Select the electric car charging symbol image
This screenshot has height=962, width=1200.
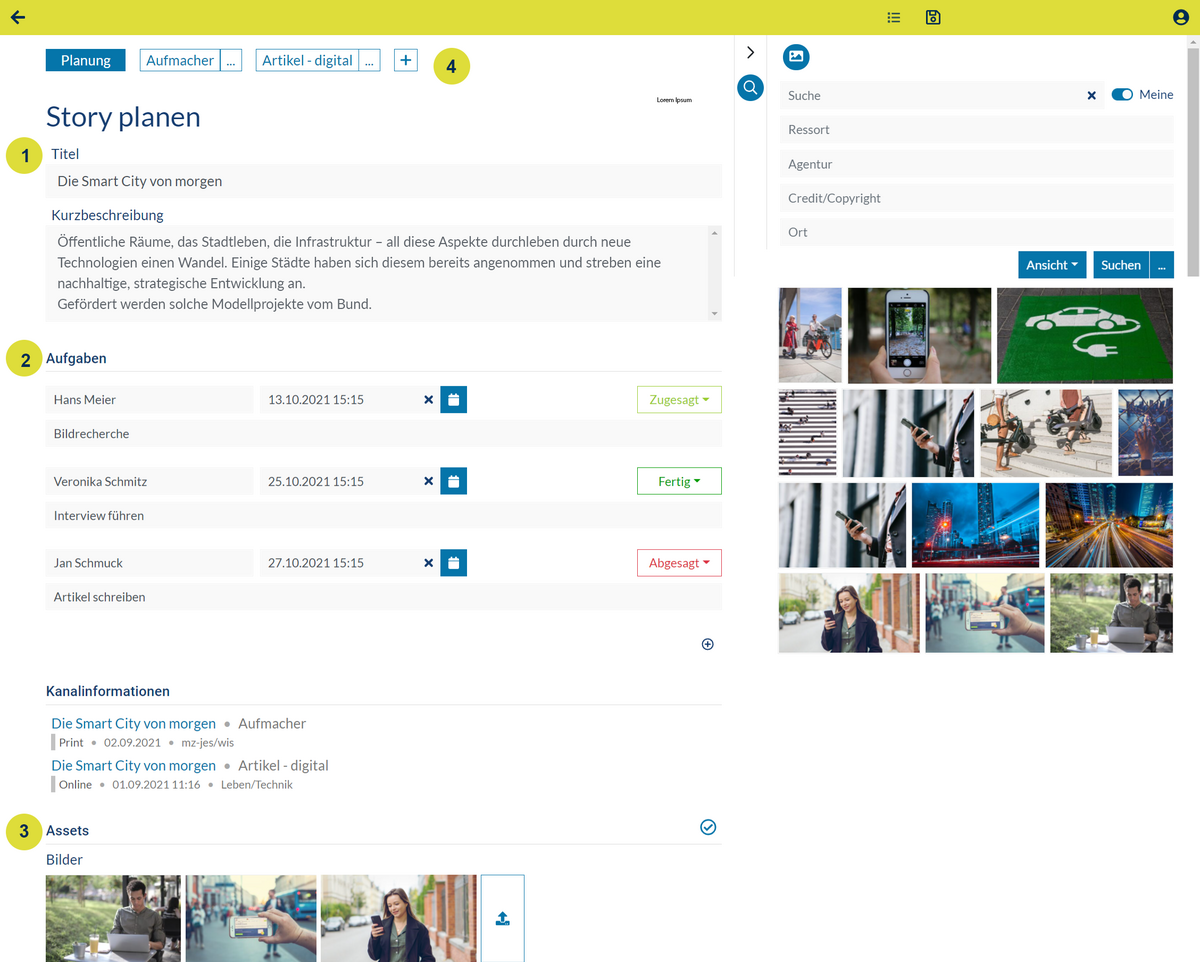[x=1085, y=335]
